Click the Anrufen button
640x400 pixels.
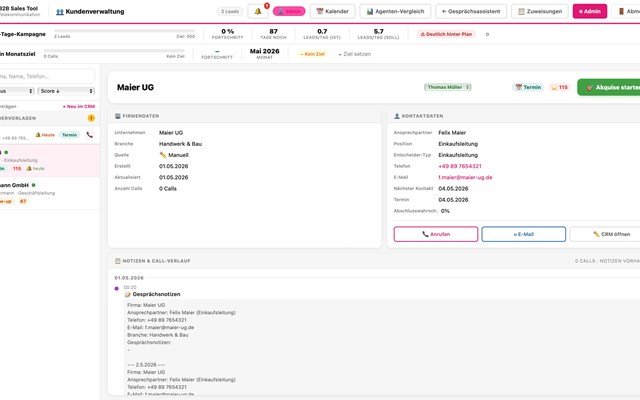436,234
